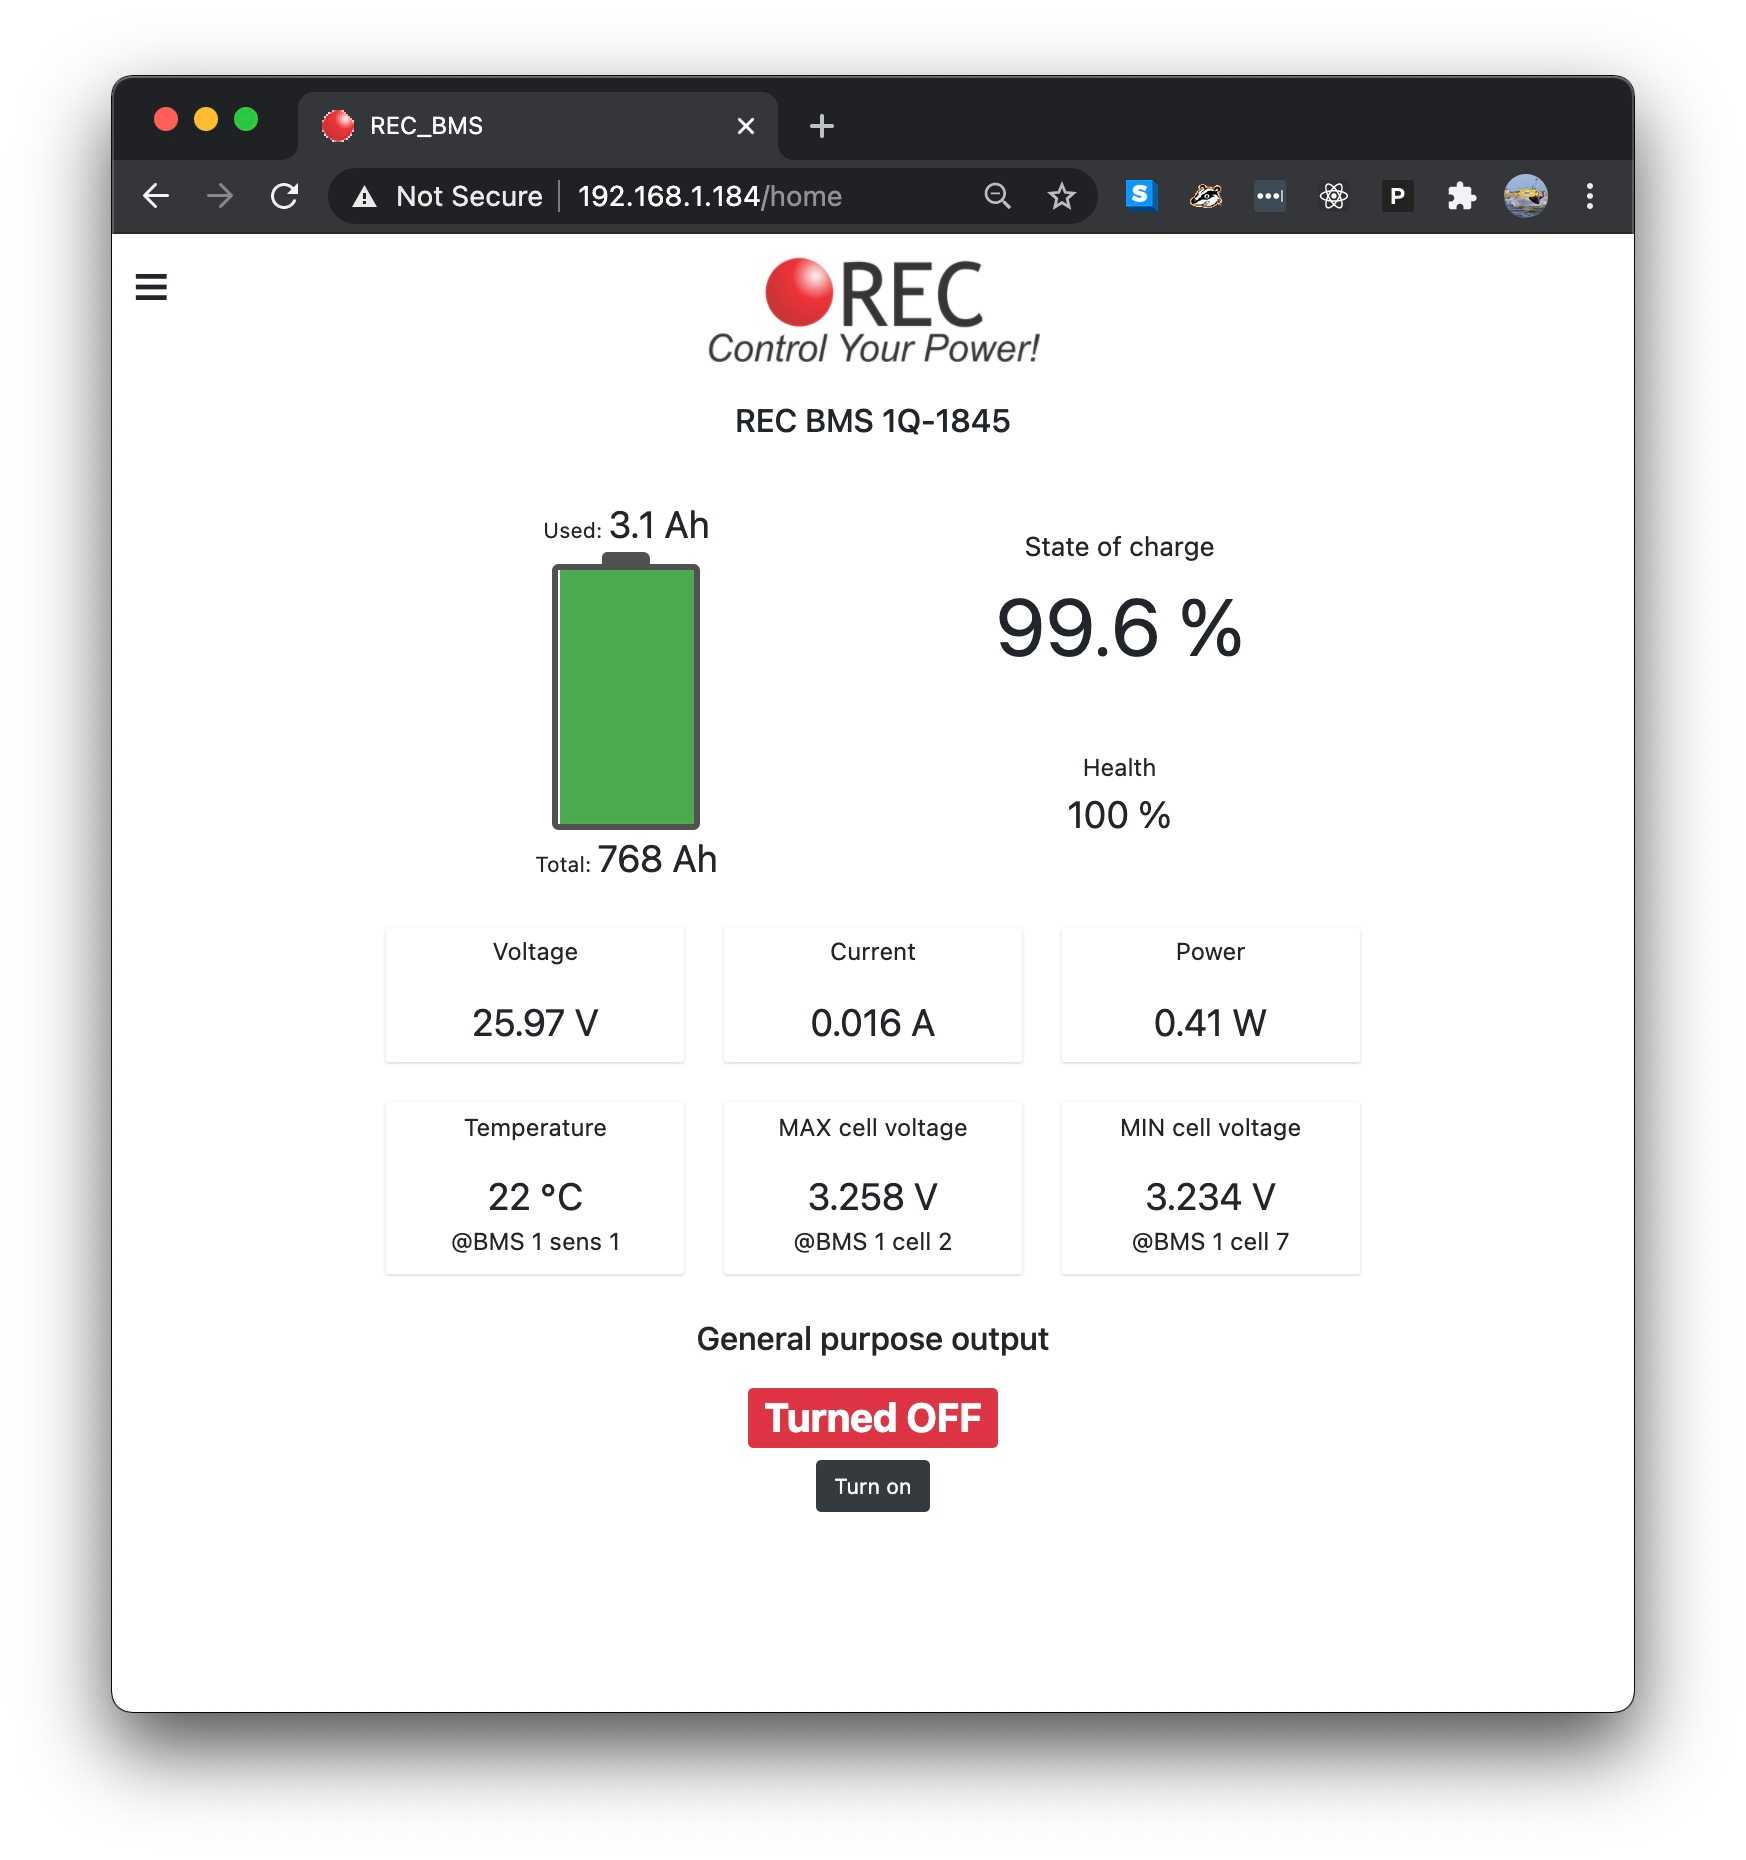Viewport: 1746px width, 1860px height.
Task: Bookmark this page with the star icon
Action: click(x=1061, y=196)
